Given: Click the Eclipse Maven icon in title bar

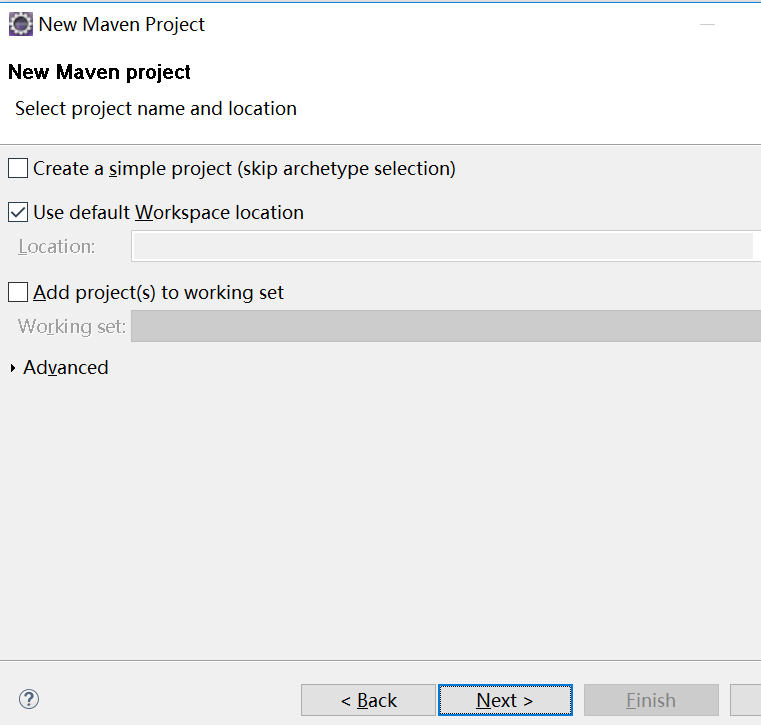Looking at the screenshot, I should 20,24.
